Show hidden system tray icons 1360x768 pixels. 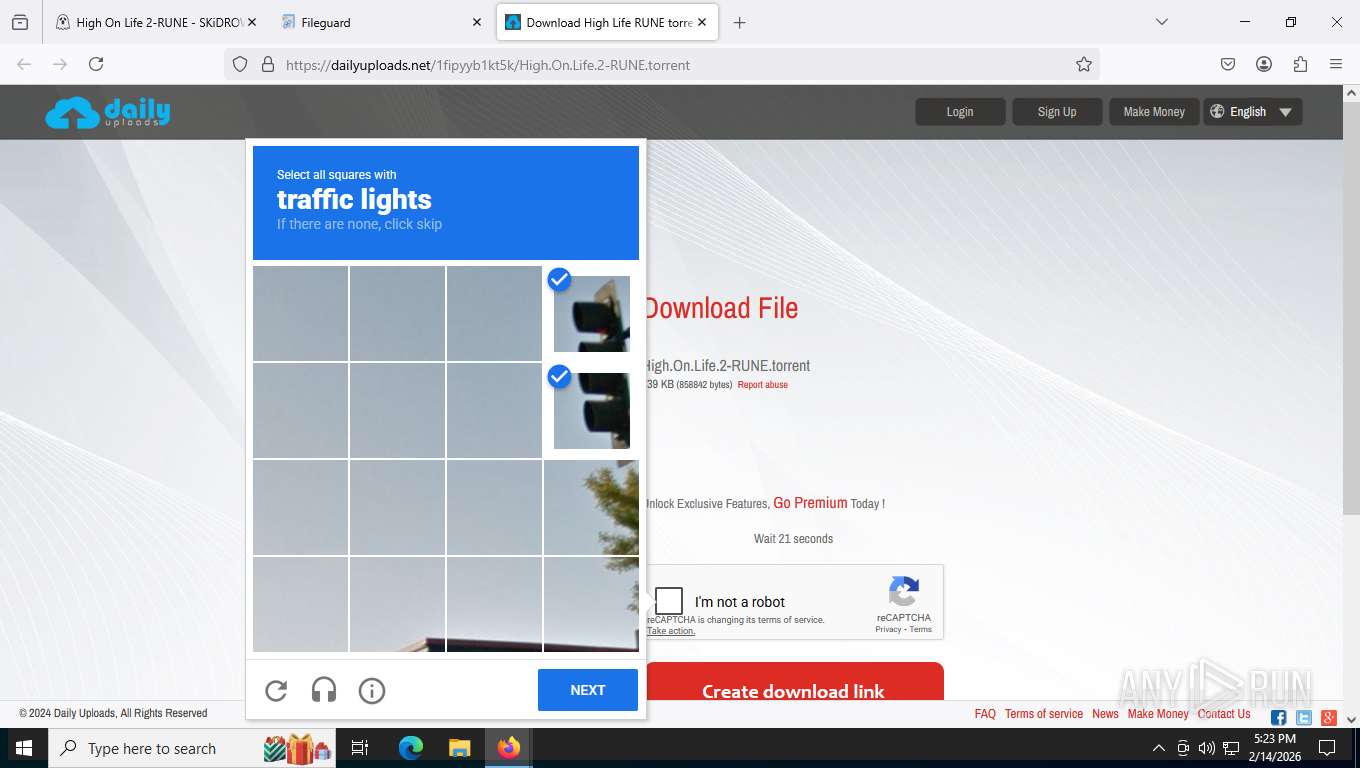tap(1159, 748)
